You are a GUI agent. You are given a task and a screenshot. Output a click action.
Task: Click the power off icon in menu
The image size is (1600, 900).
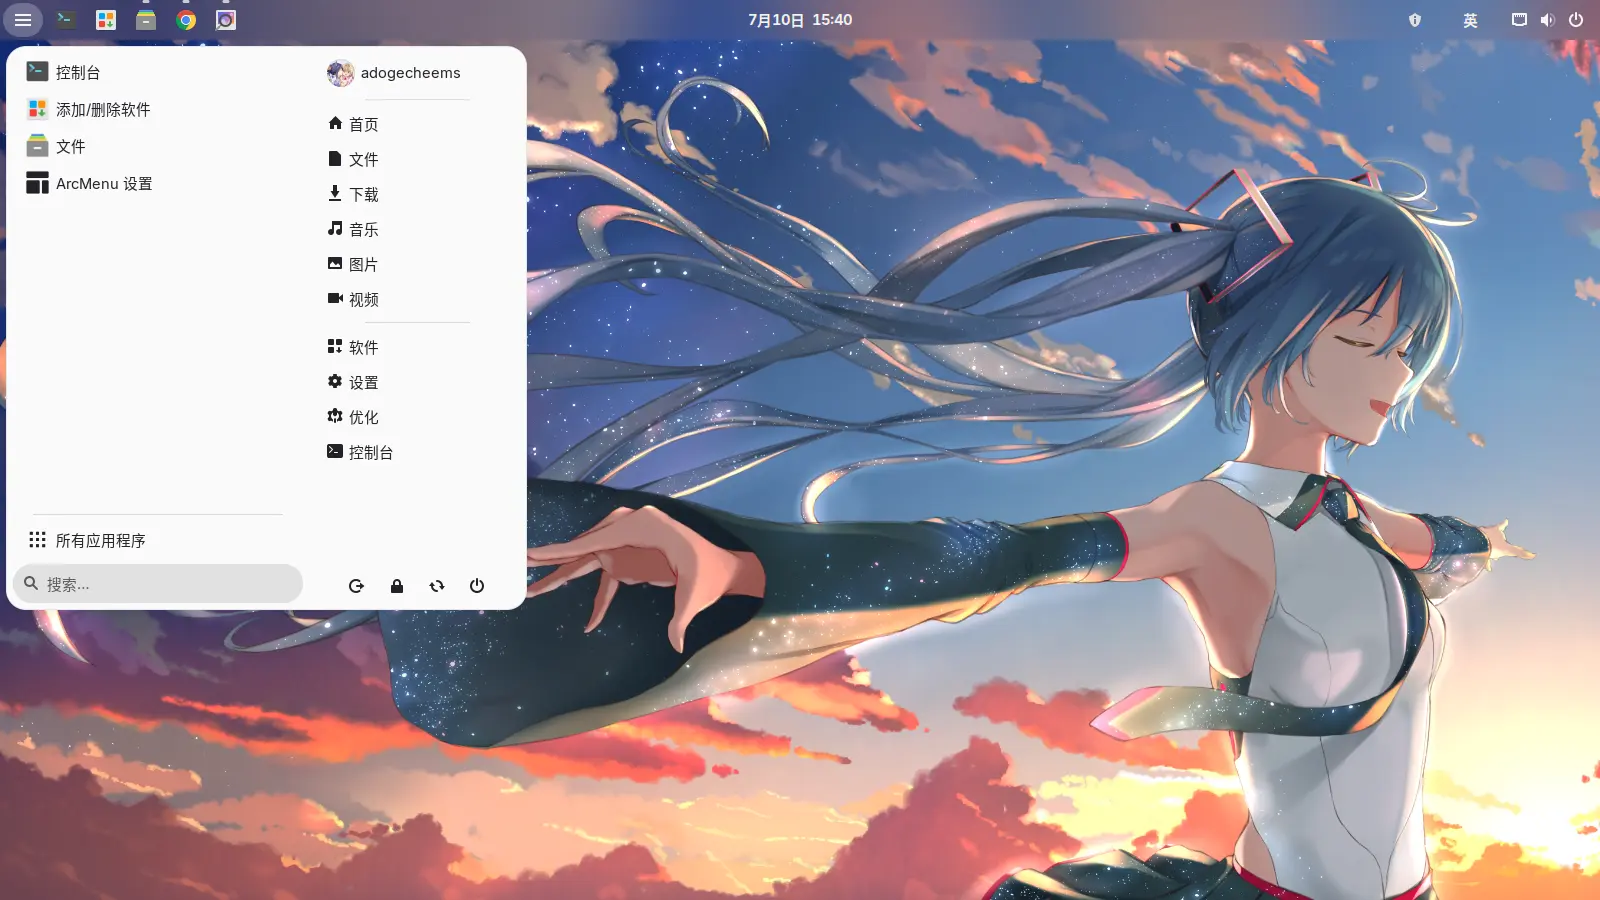pos(477,586)
